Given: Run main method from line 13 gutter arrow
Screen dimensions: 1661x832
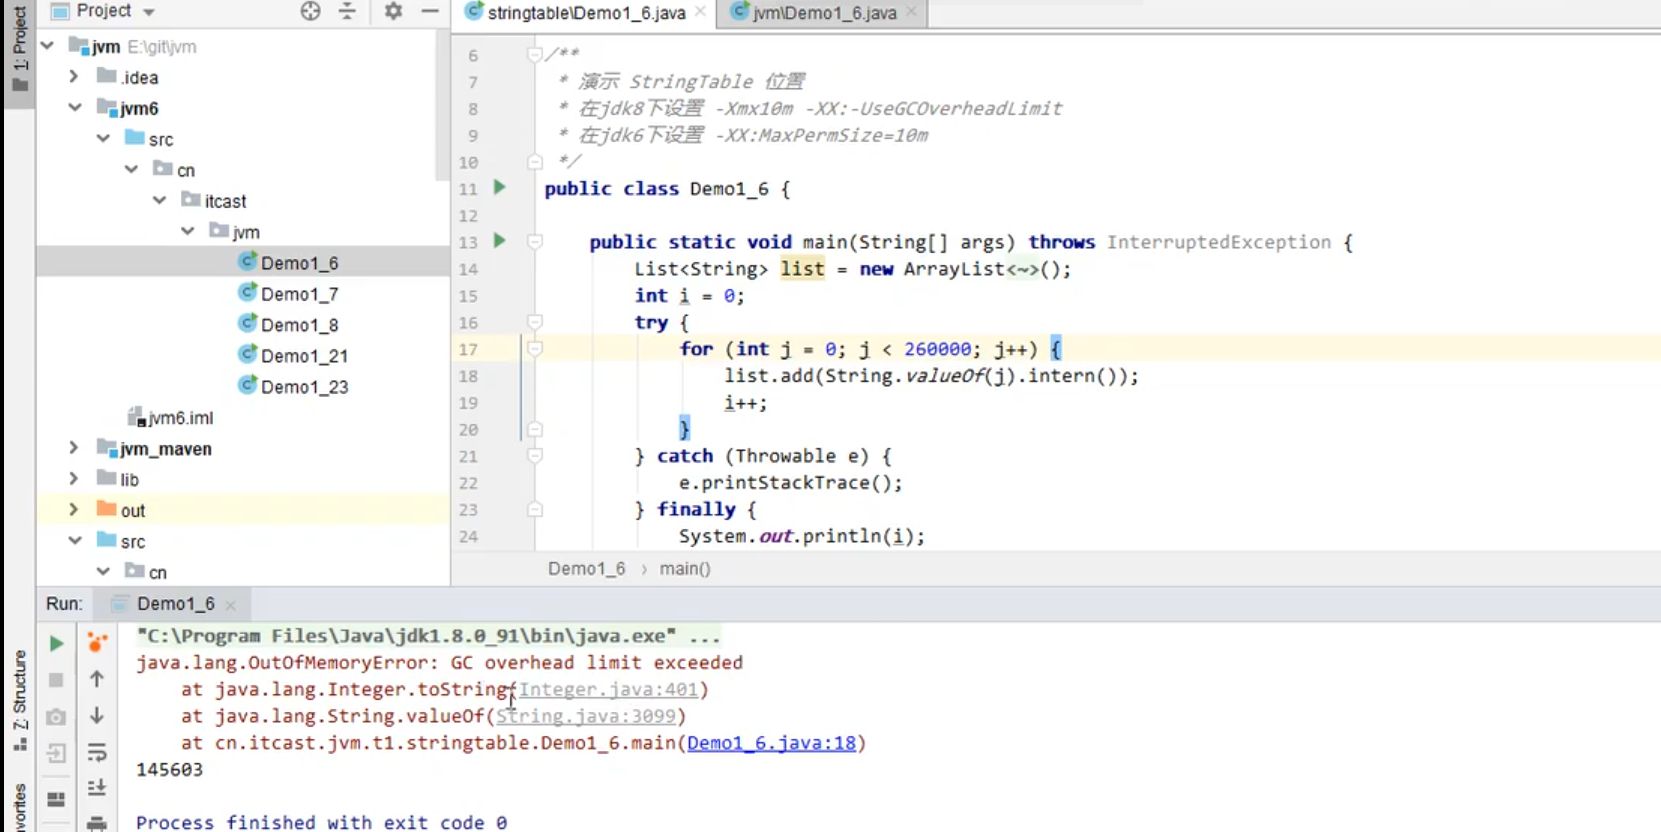Looking at the screenshot, I should (x=500, y=241).
